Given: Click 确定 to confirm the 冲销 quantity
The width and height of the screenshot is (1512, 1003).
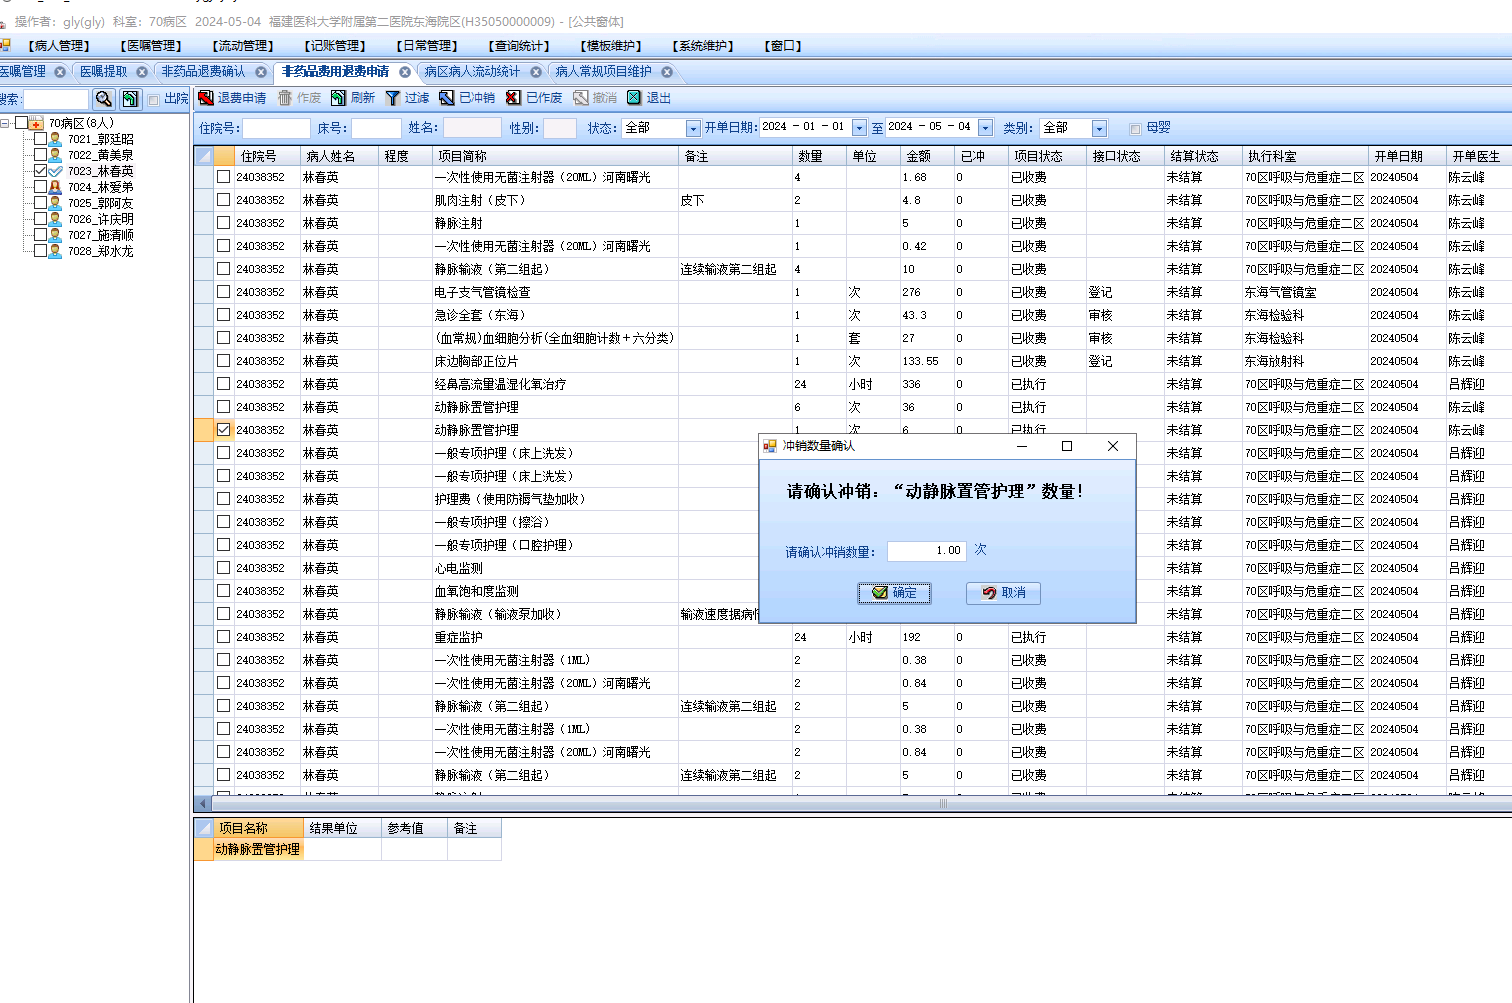Looking at the screenshot, I should click(x=894, y=593).
